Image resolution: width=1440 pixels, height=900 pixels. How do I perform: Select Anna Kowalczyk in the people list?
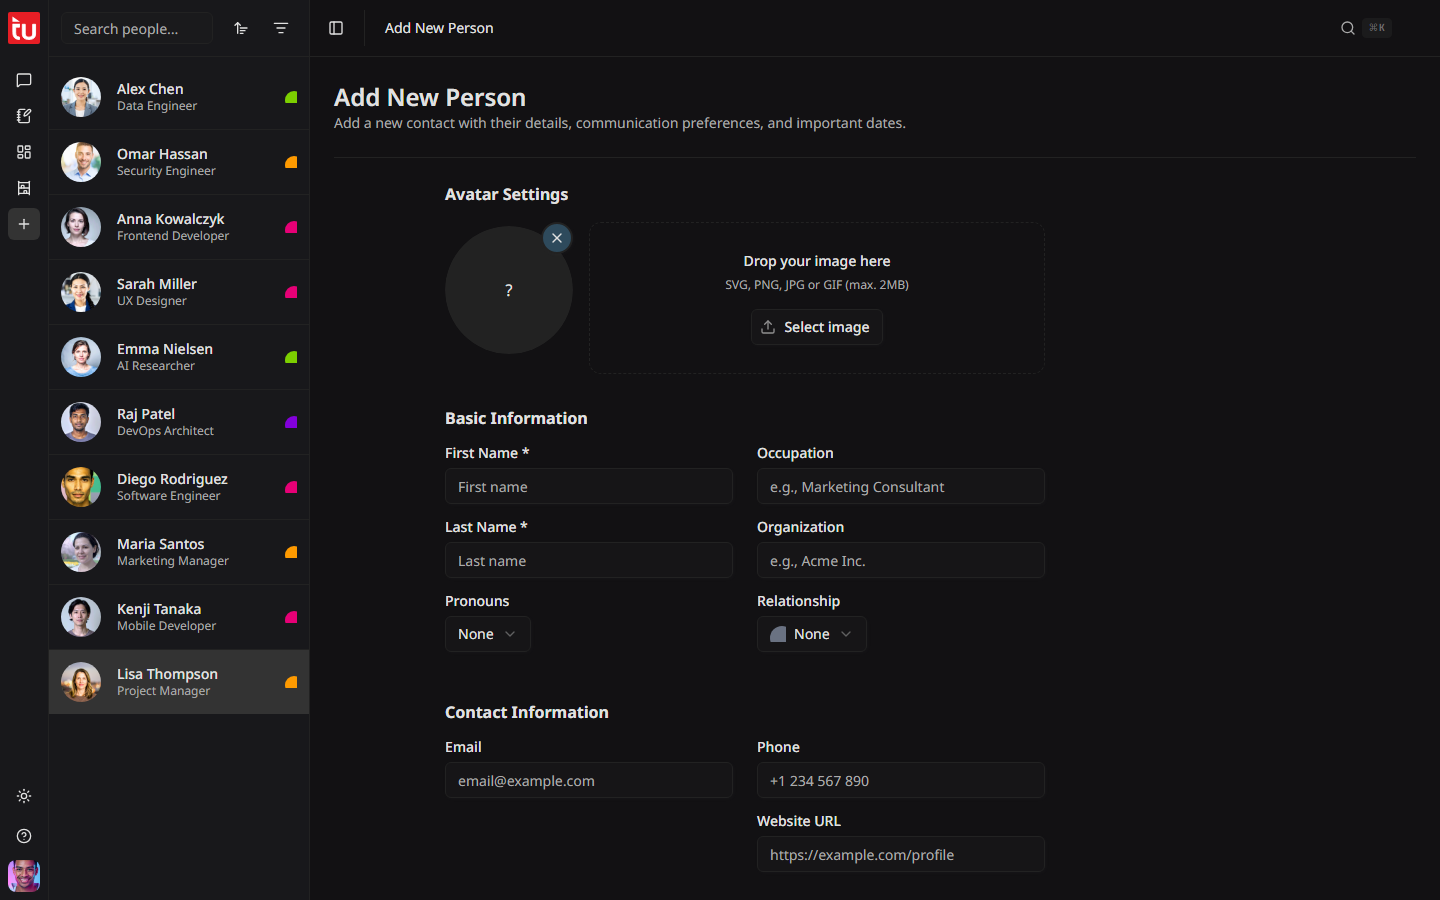point(179,227)
